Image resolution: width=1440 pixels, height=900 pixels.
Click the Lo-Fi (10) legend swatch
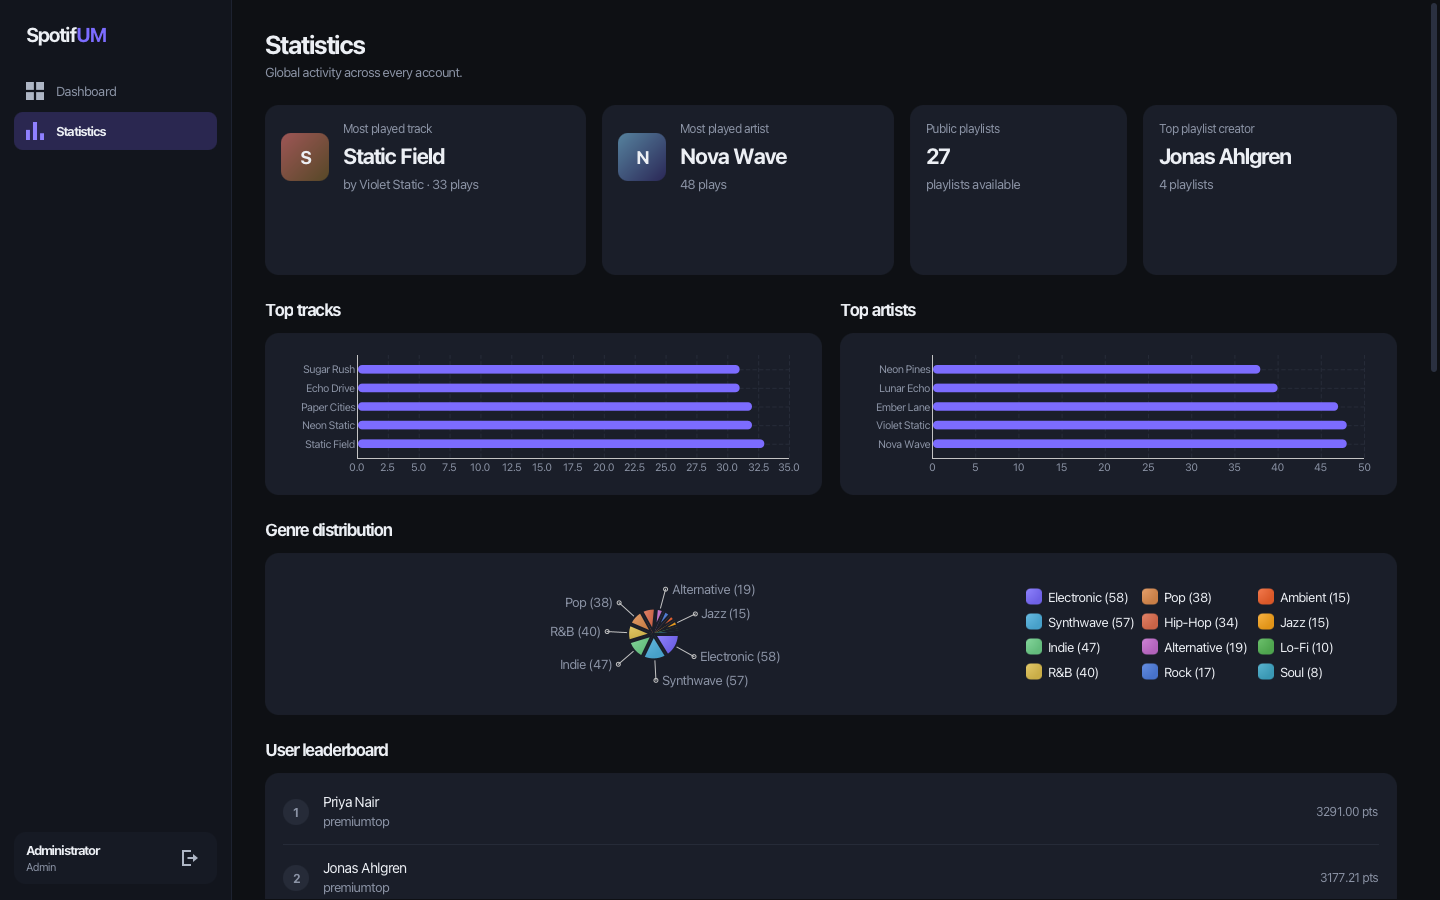coord(1266,647)
